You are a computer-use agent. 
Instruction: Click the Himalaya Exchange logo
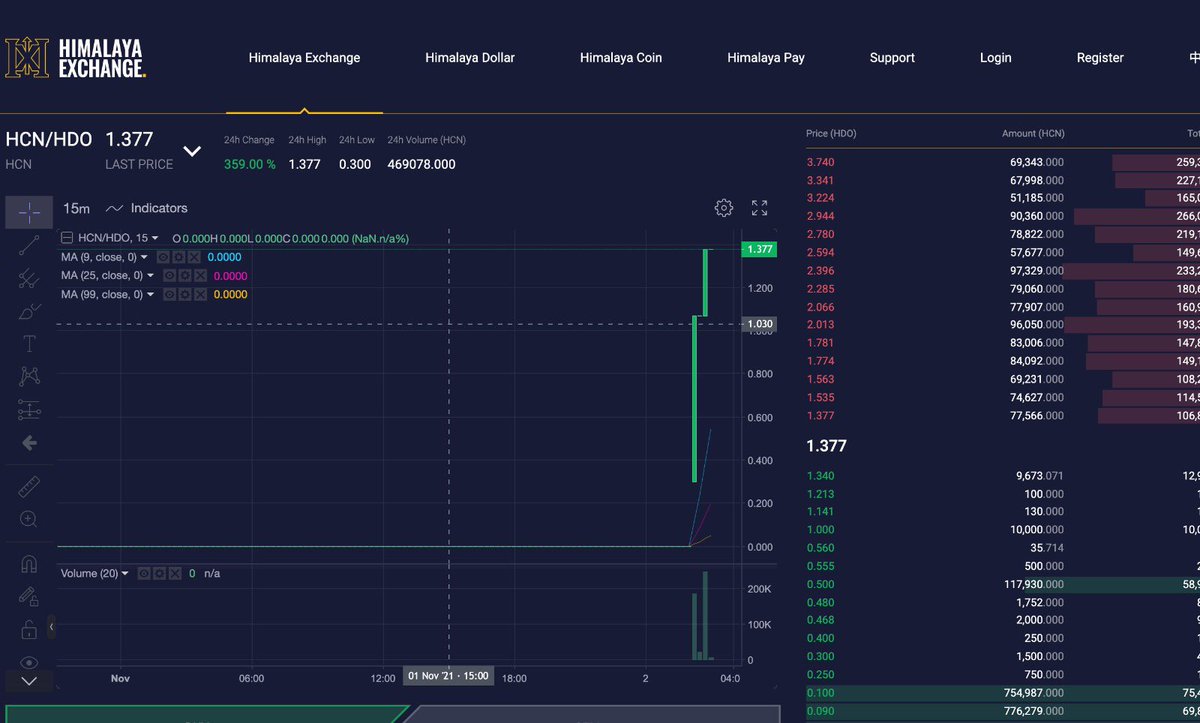(75, 58)
